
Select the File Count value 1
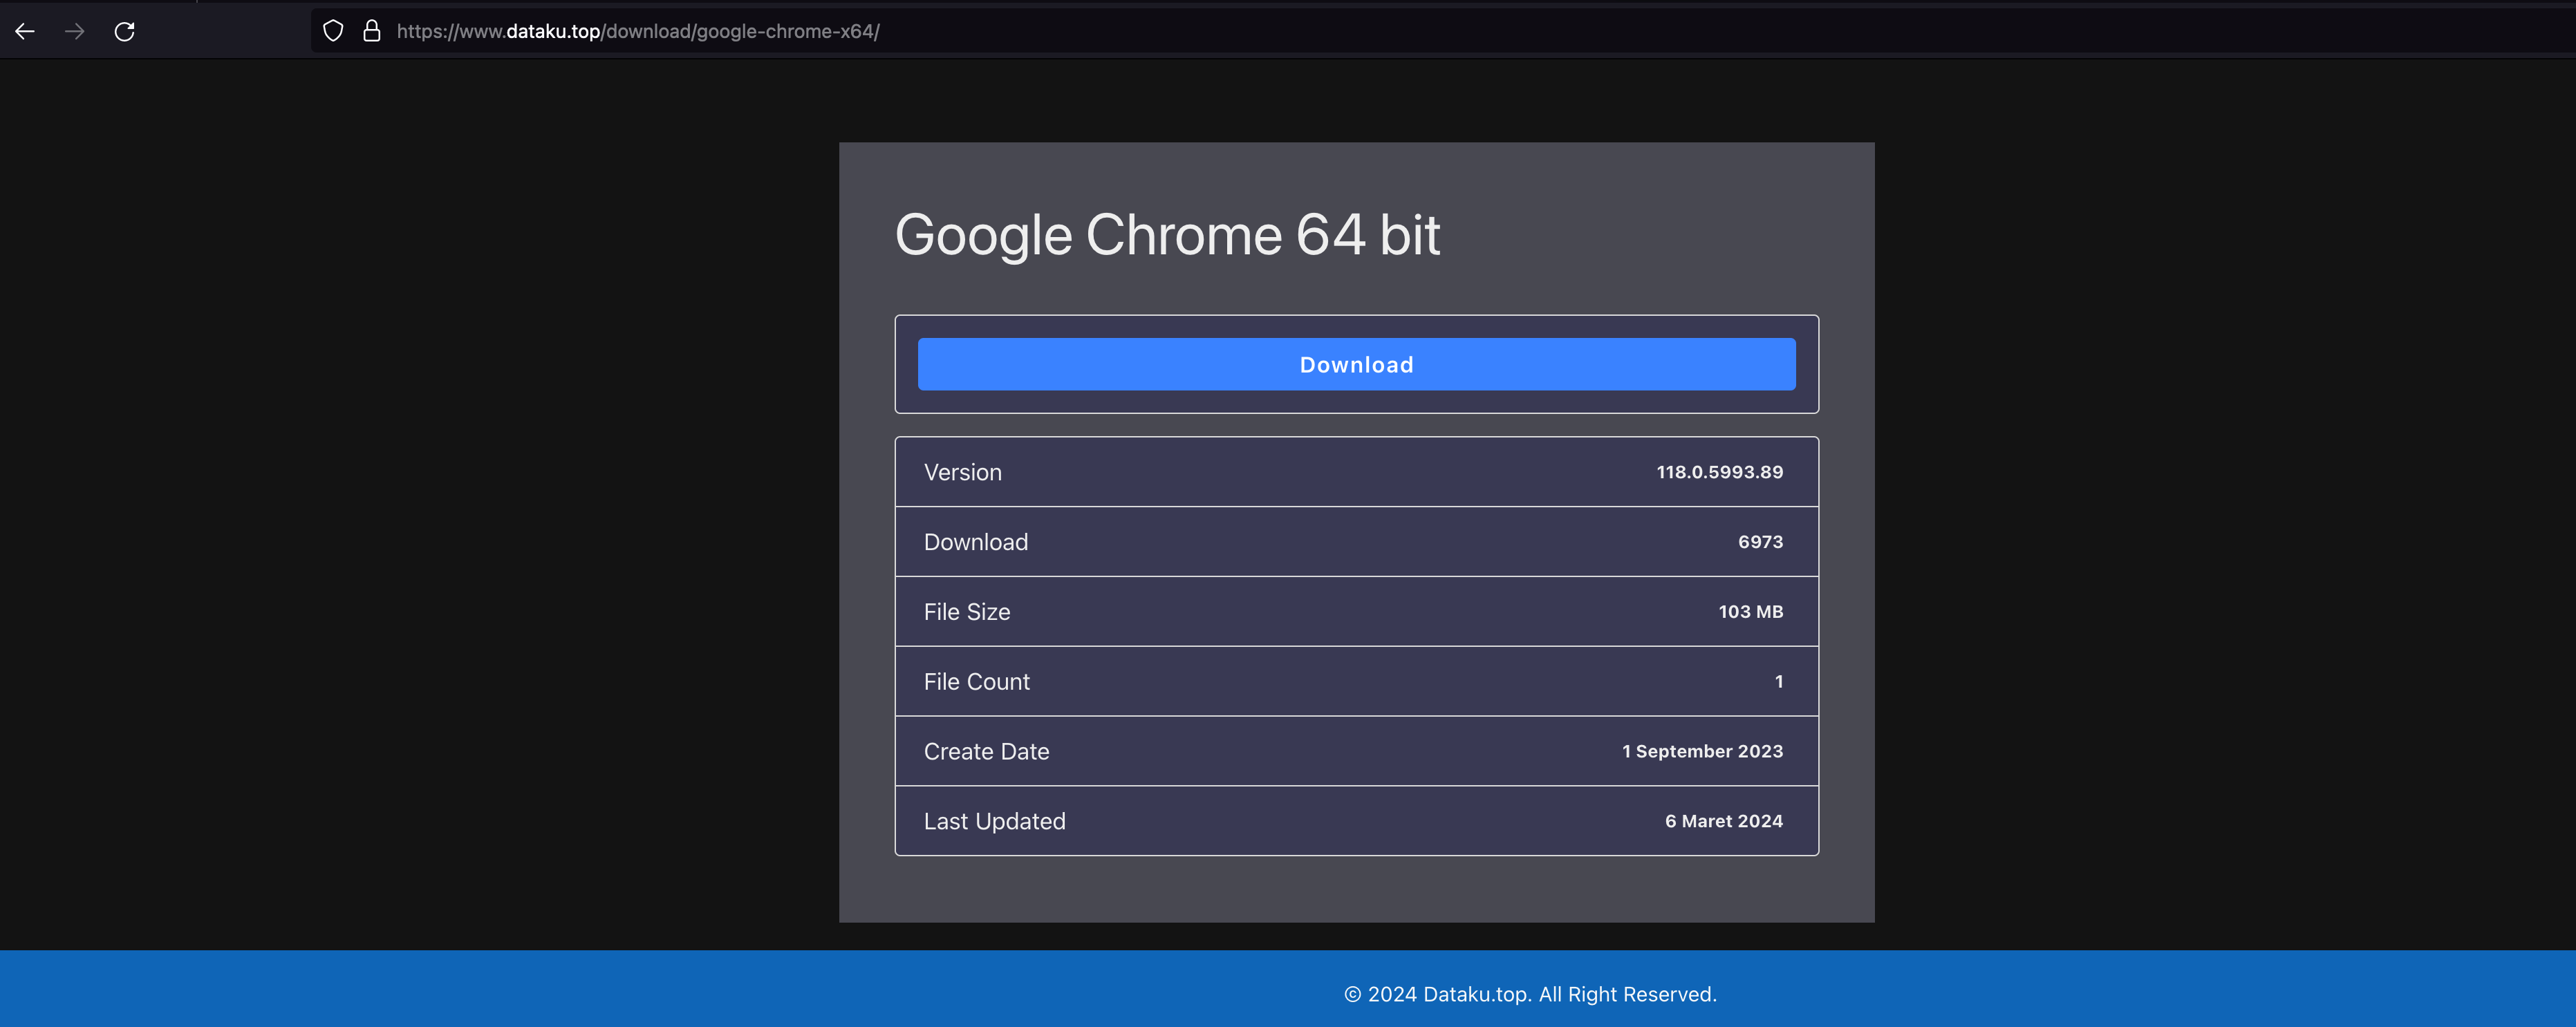click(1778, 682)
